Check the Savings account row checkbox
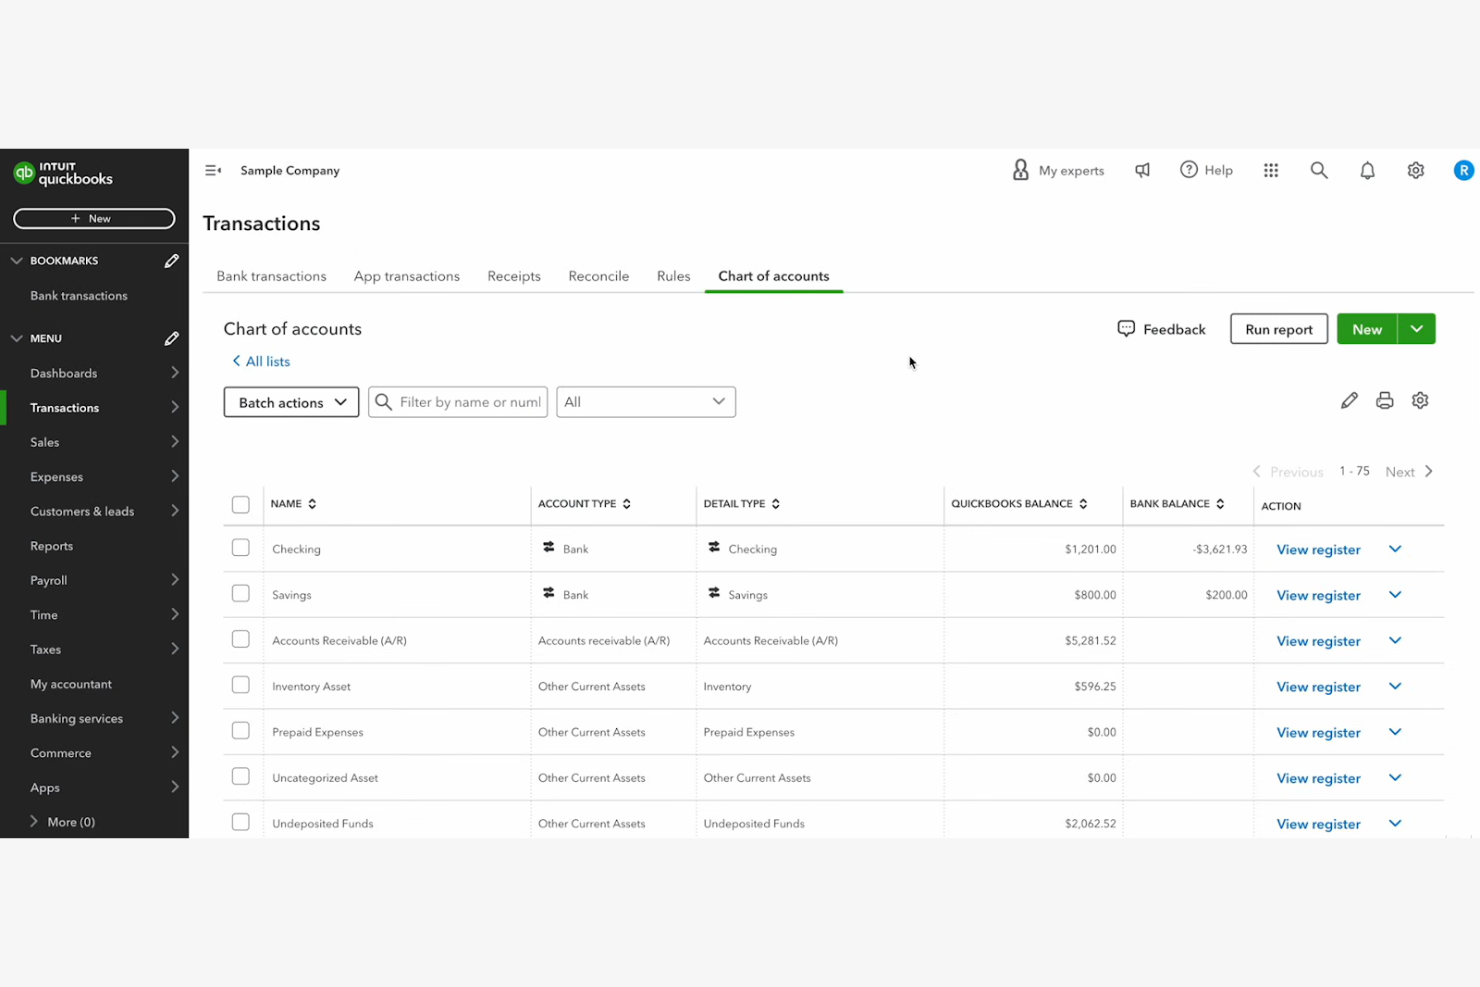Image resolution: width=1480 pixels, height=987 pixels. [x=240, y=593]
